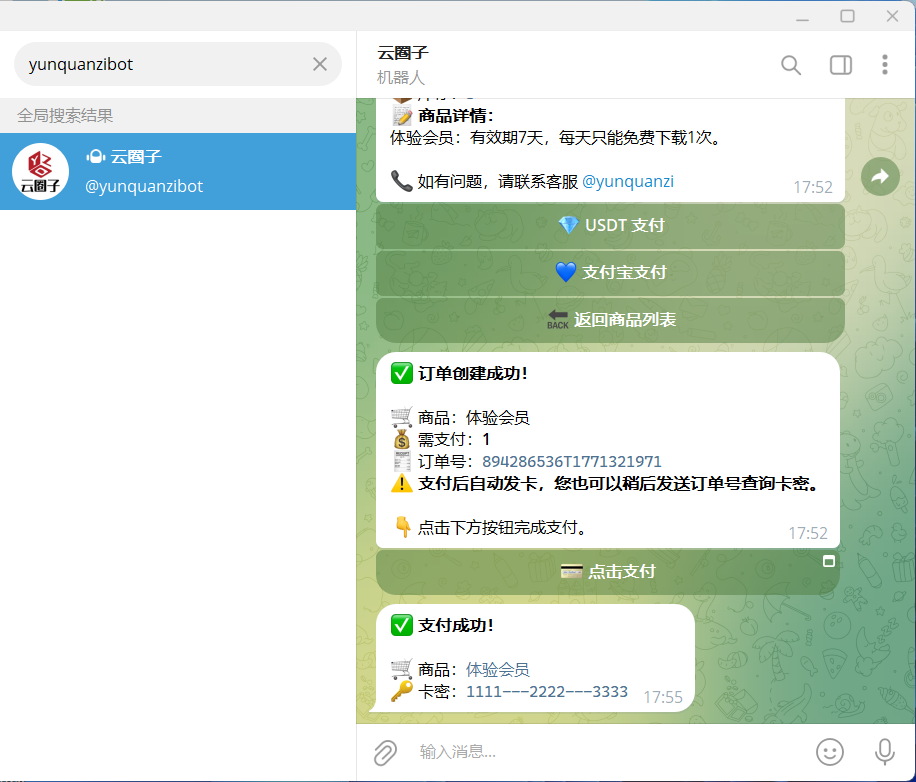Click the forward arrow button on the message

(879, 176)
